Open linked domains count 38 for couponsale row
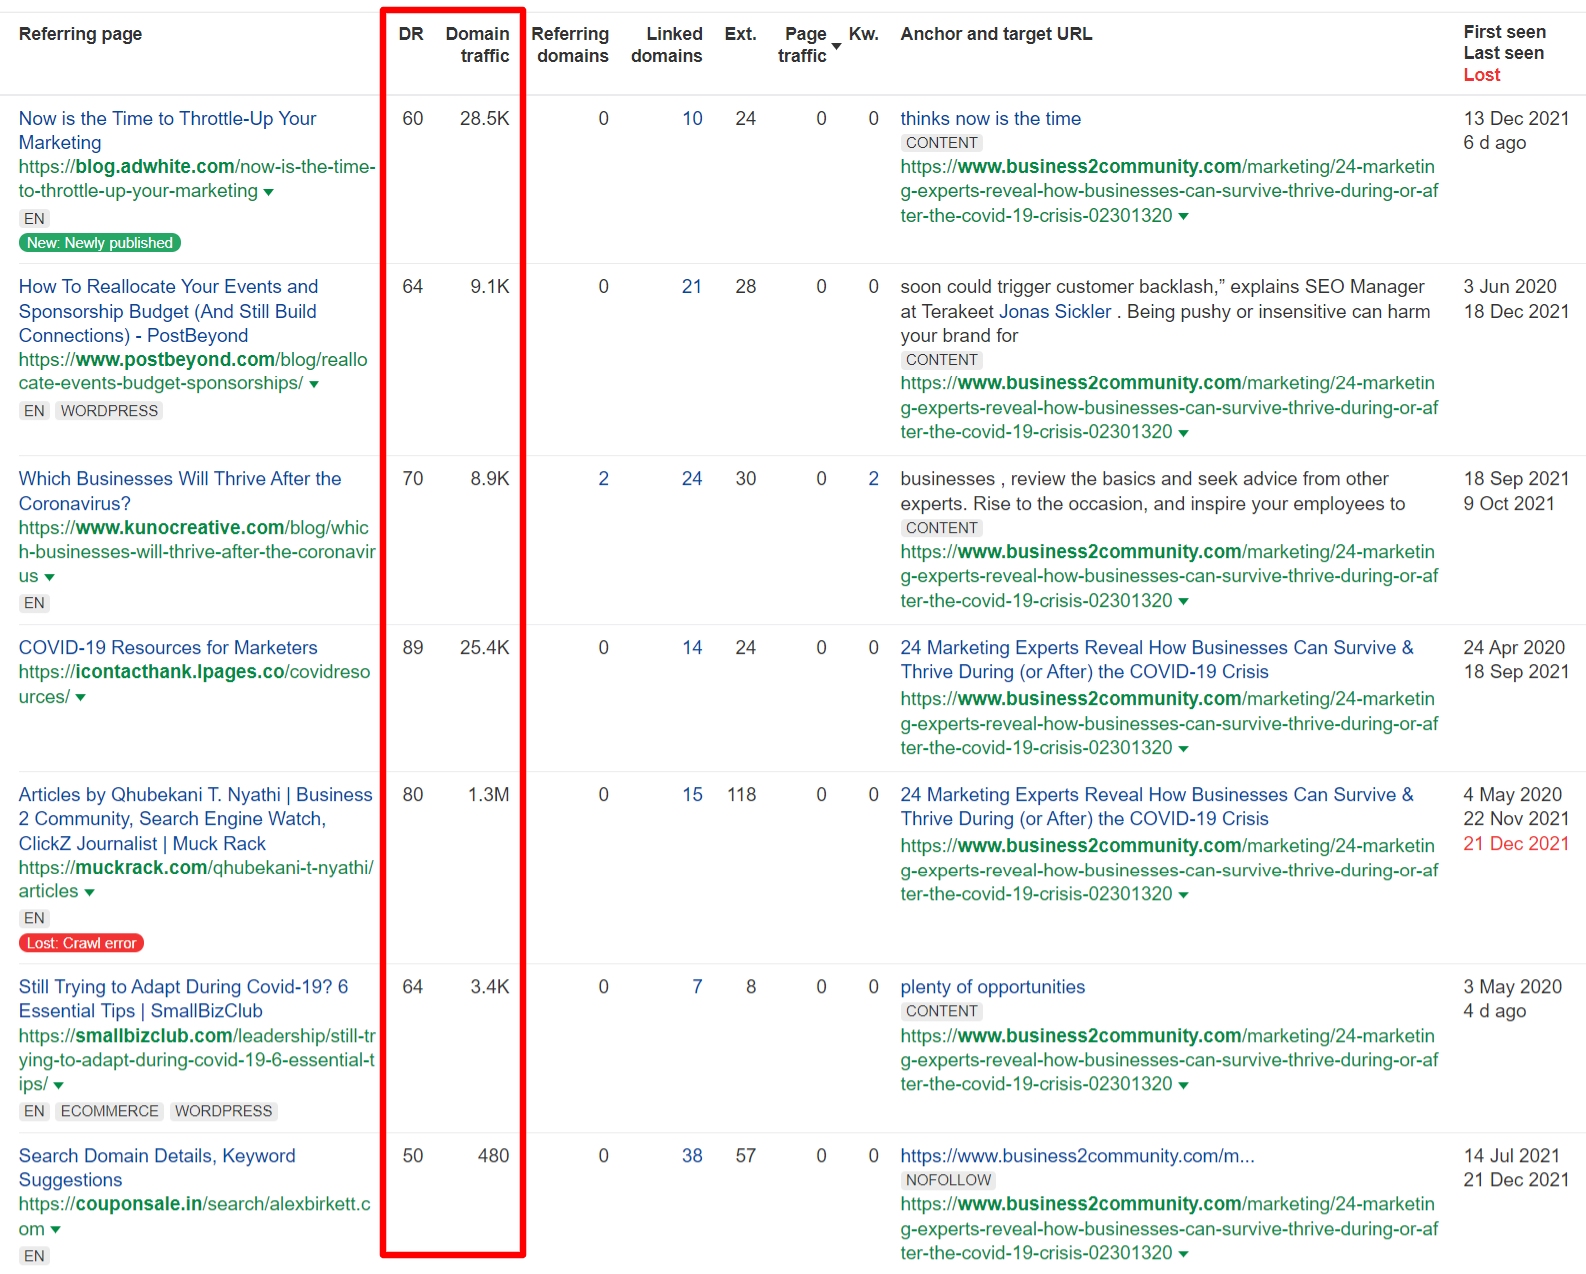This screenshot has height=1274, width=1586. (x=692, y=1156)
